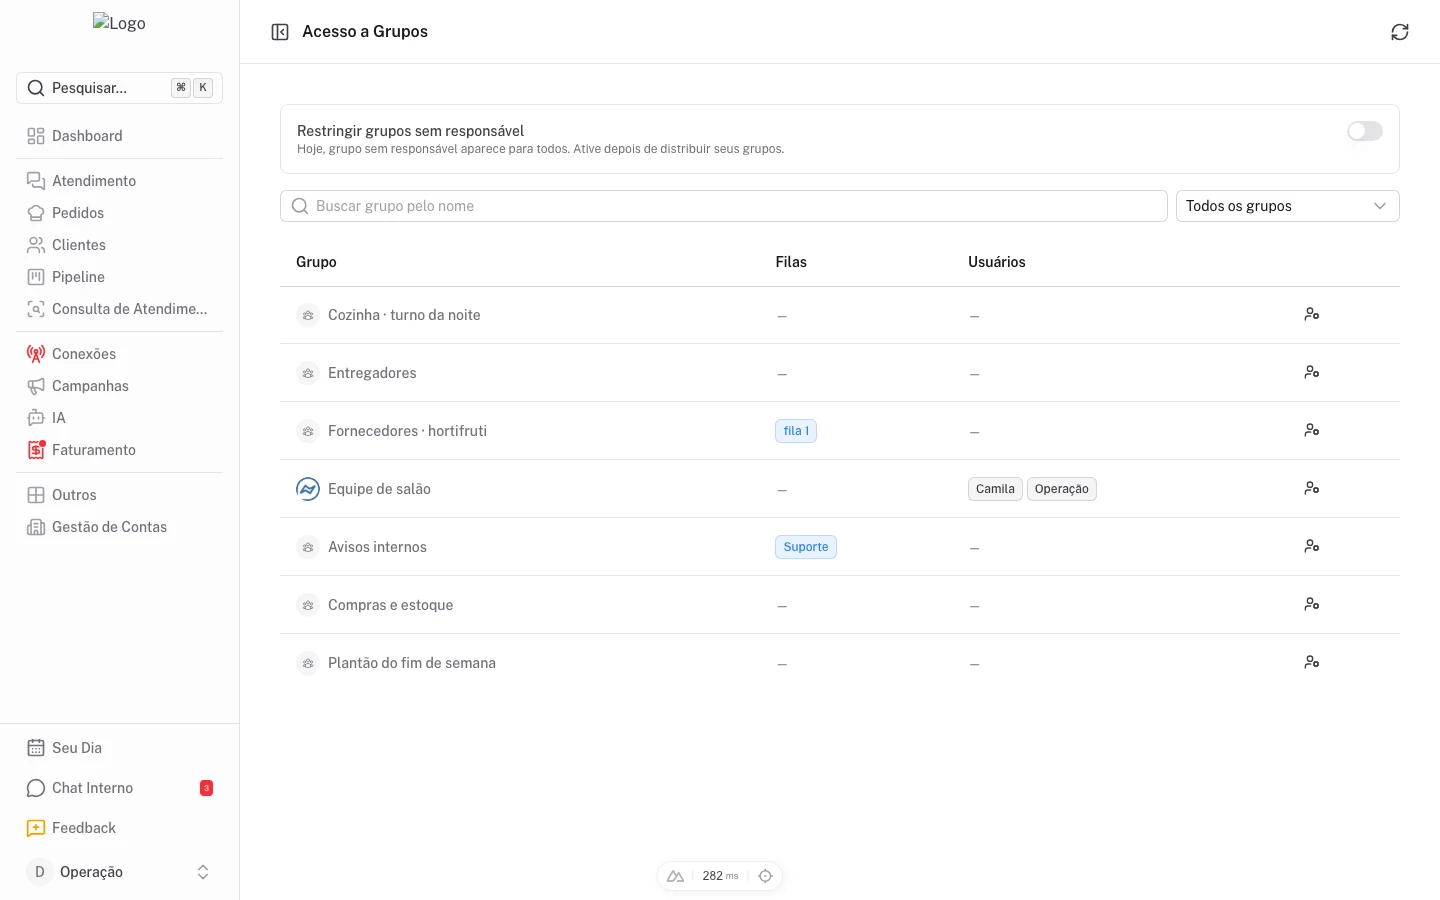Image resolution: width=1440 pixels, height=900 pixels.
Task: Manage users for Compras e estoque
Action: (x=1312, y=604)
